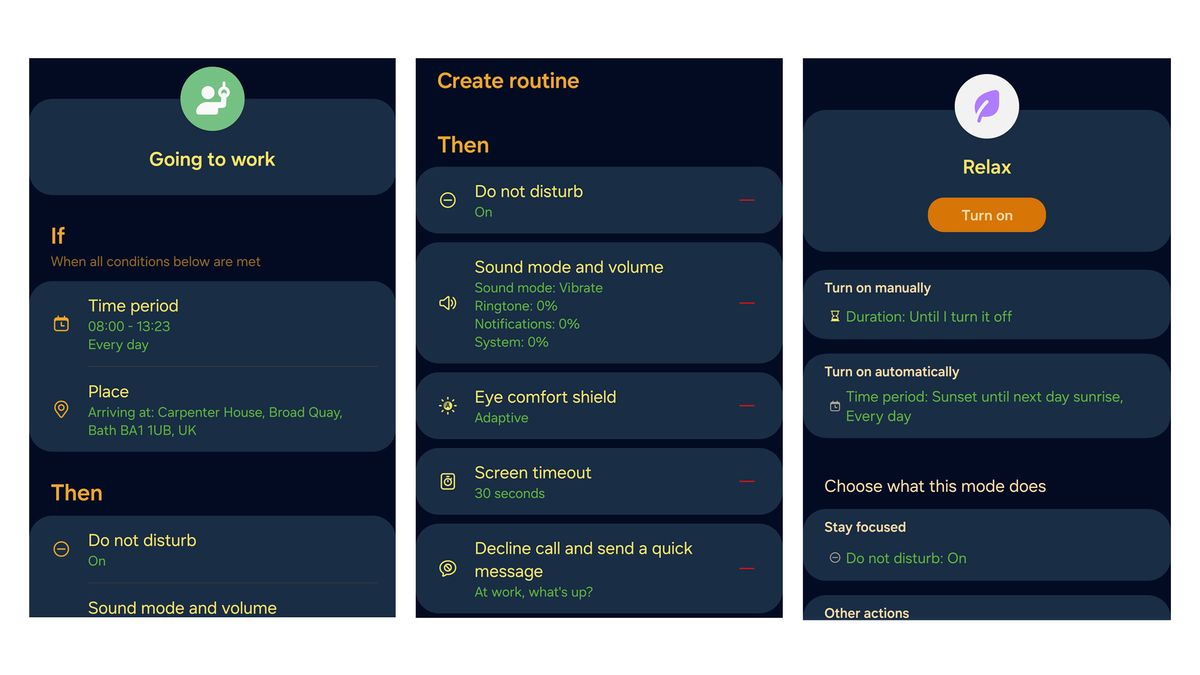Open the Place condition with Carpenter House address
The width and height of the screenshot is (1200, 675).
[x=215, y=411]
